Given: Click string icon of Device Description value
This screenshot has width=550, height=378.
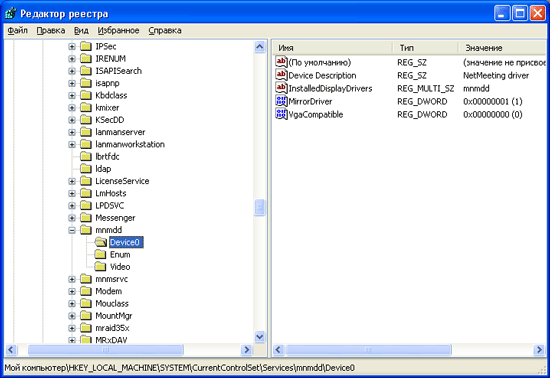Looking at the screenshot, I should pyautogui.click(x=281, y=75).
